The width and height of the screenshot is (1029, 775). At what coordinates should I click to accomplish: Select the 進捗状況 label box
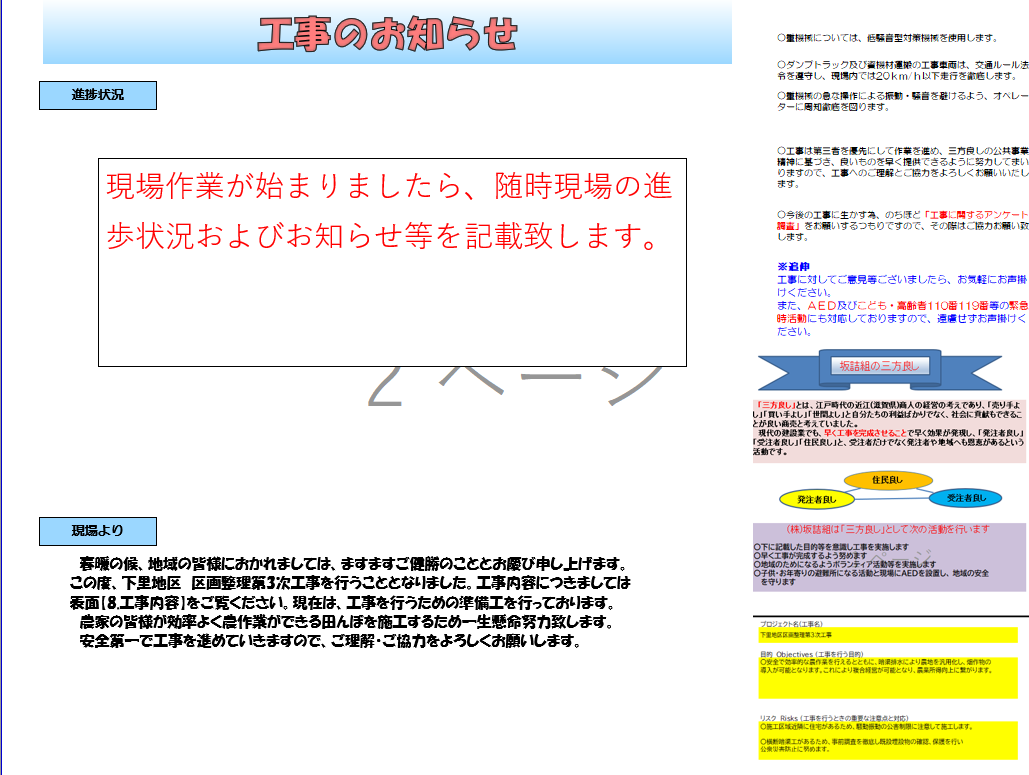(x=98, y=95)
